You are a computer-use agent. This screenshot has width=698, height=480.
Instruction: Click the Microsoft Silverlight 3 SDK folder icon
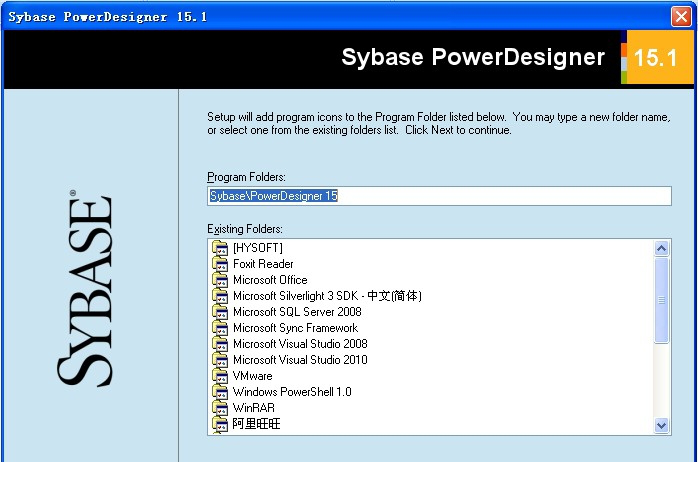220,296
